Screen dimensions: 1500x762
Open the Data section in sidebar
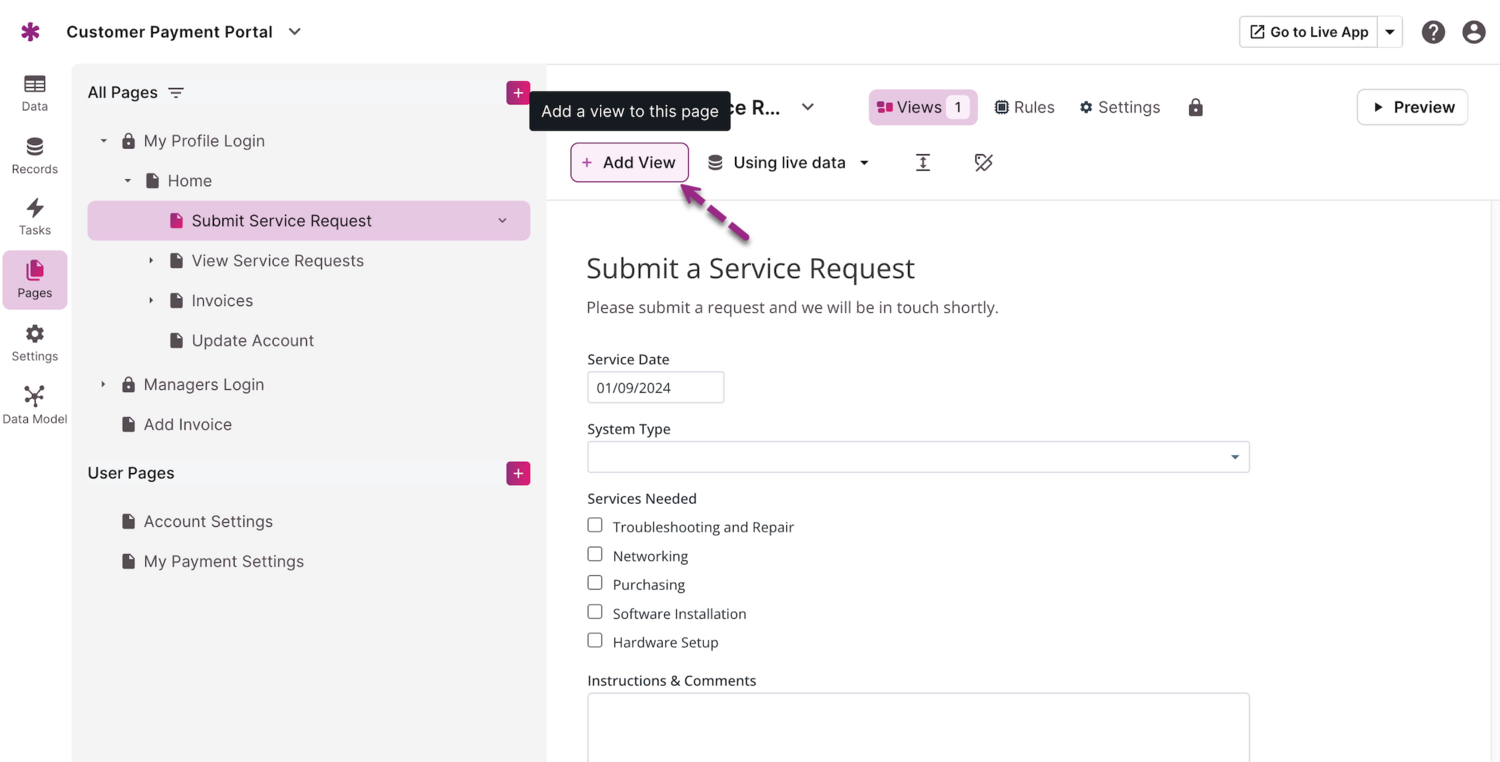tap(34, 92)
